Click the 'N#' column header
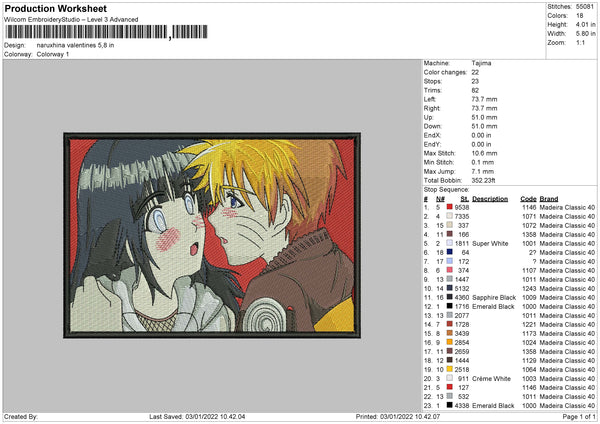The width and height of the screenshot is (600, 424). pyautogui.click(x=440, y=199)
